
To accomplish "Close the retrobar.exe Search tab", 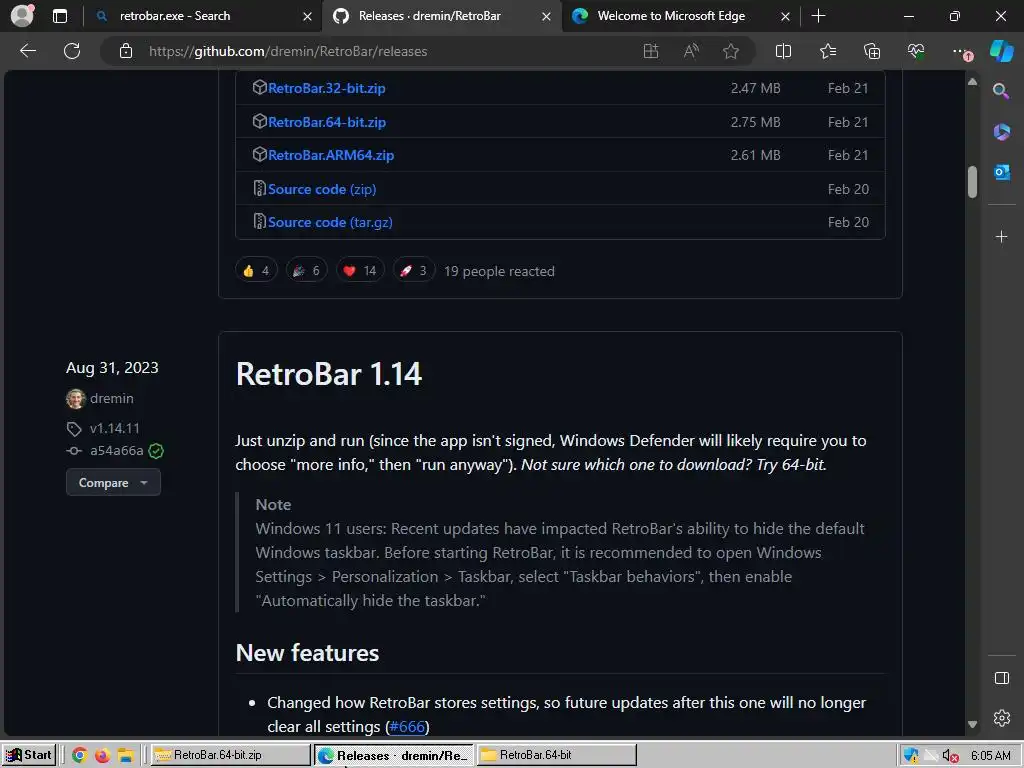I will pyautogui.click(x=307, y=16).
